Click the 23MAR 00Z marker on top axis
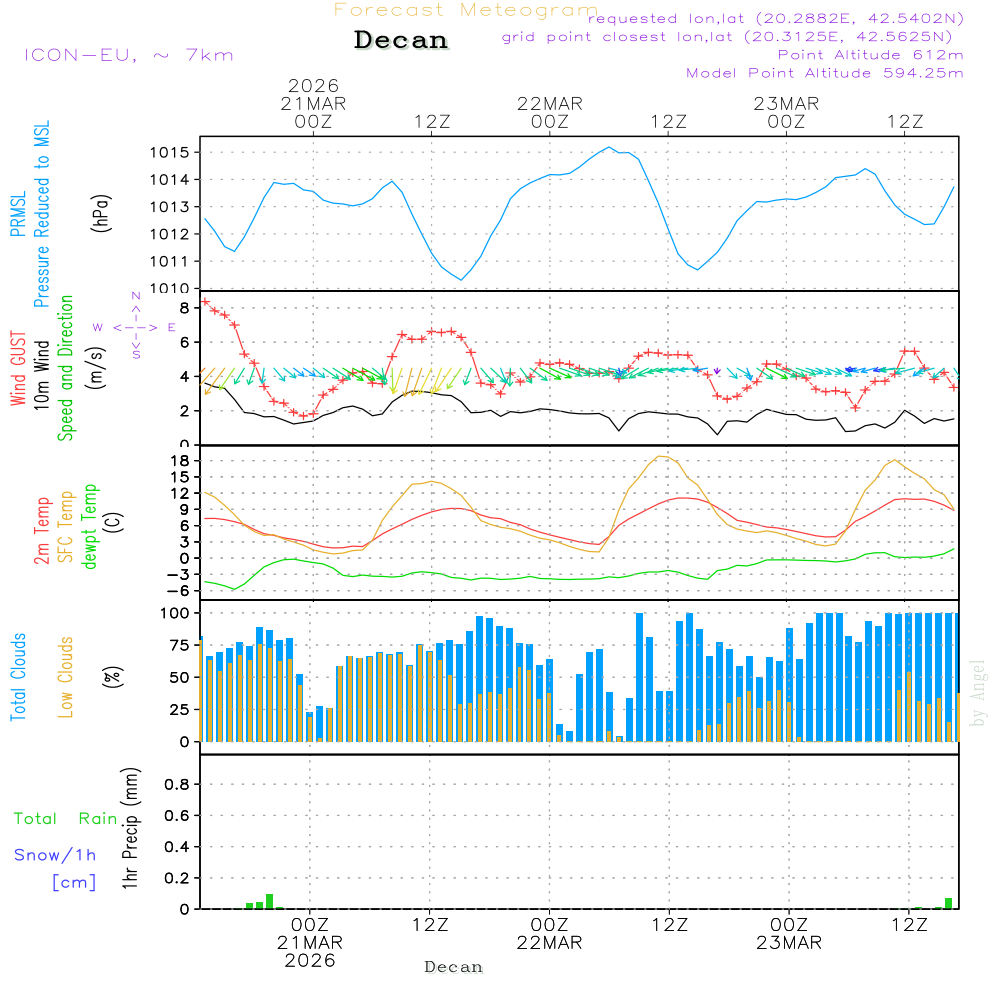Image resolution: width=1000 pixels, height=1000 pixels. (x=786, y=112)
